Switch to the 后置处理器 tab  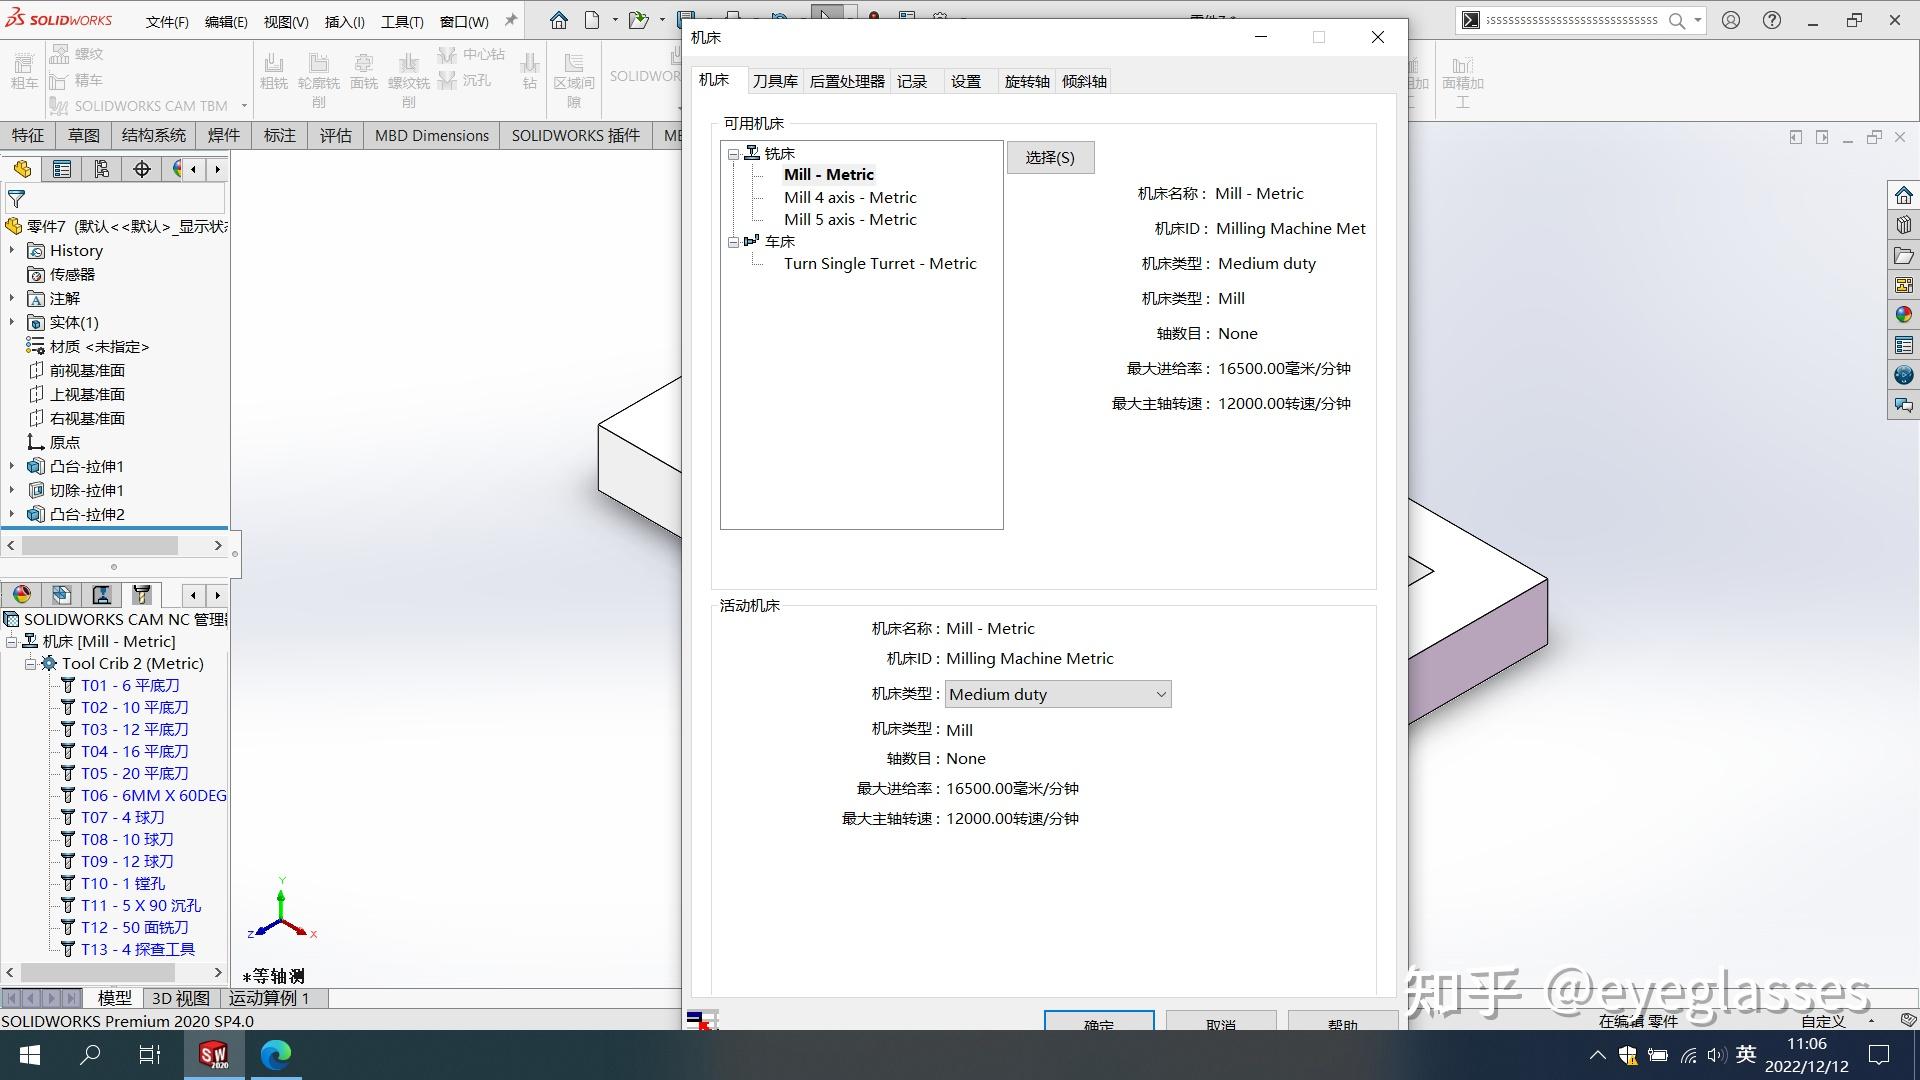pos(847,81)
